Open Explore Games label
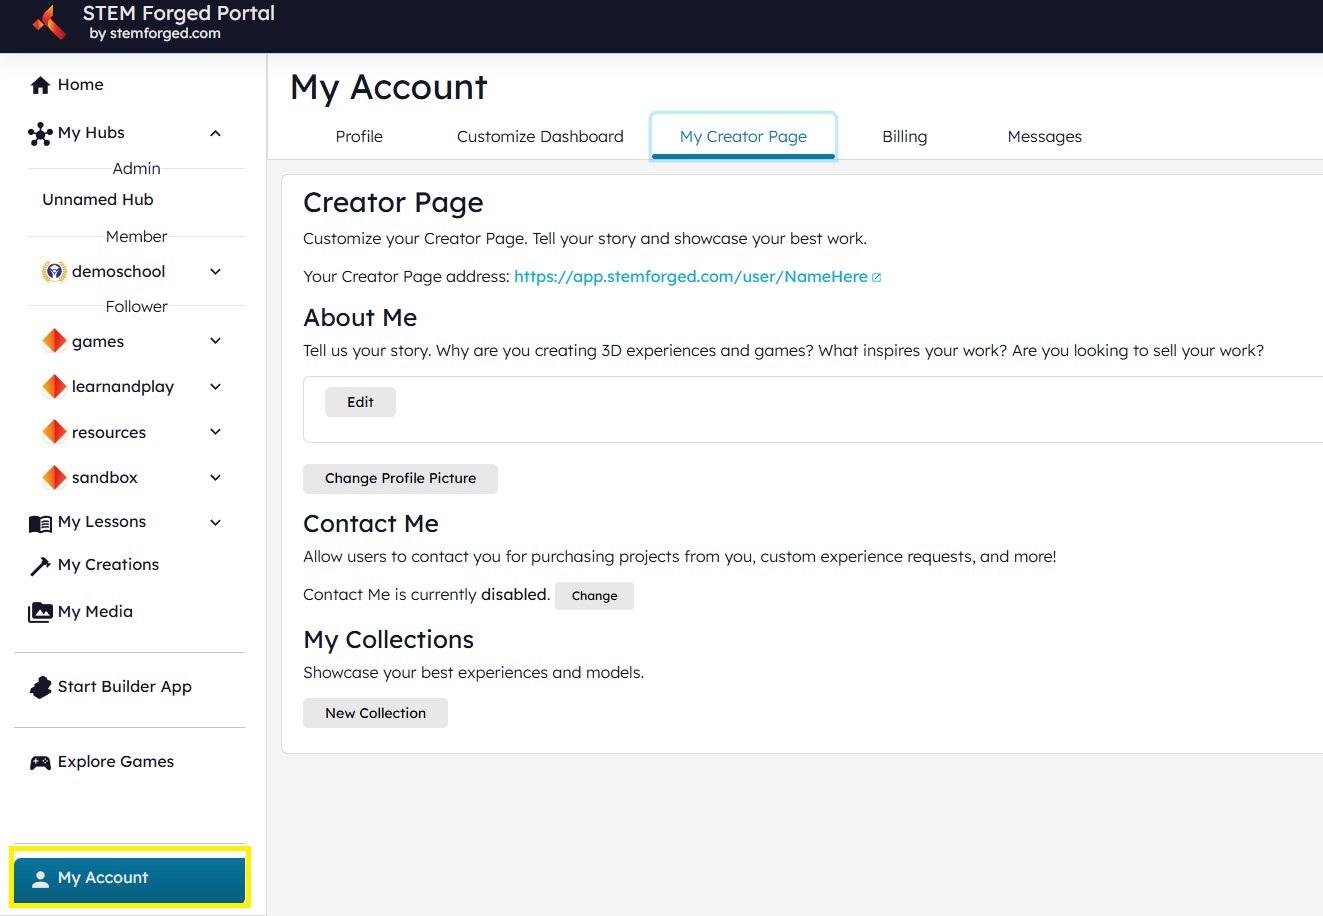Image resolution: width=1323 pixels, height=916 pixels. (x=116, y=762)
